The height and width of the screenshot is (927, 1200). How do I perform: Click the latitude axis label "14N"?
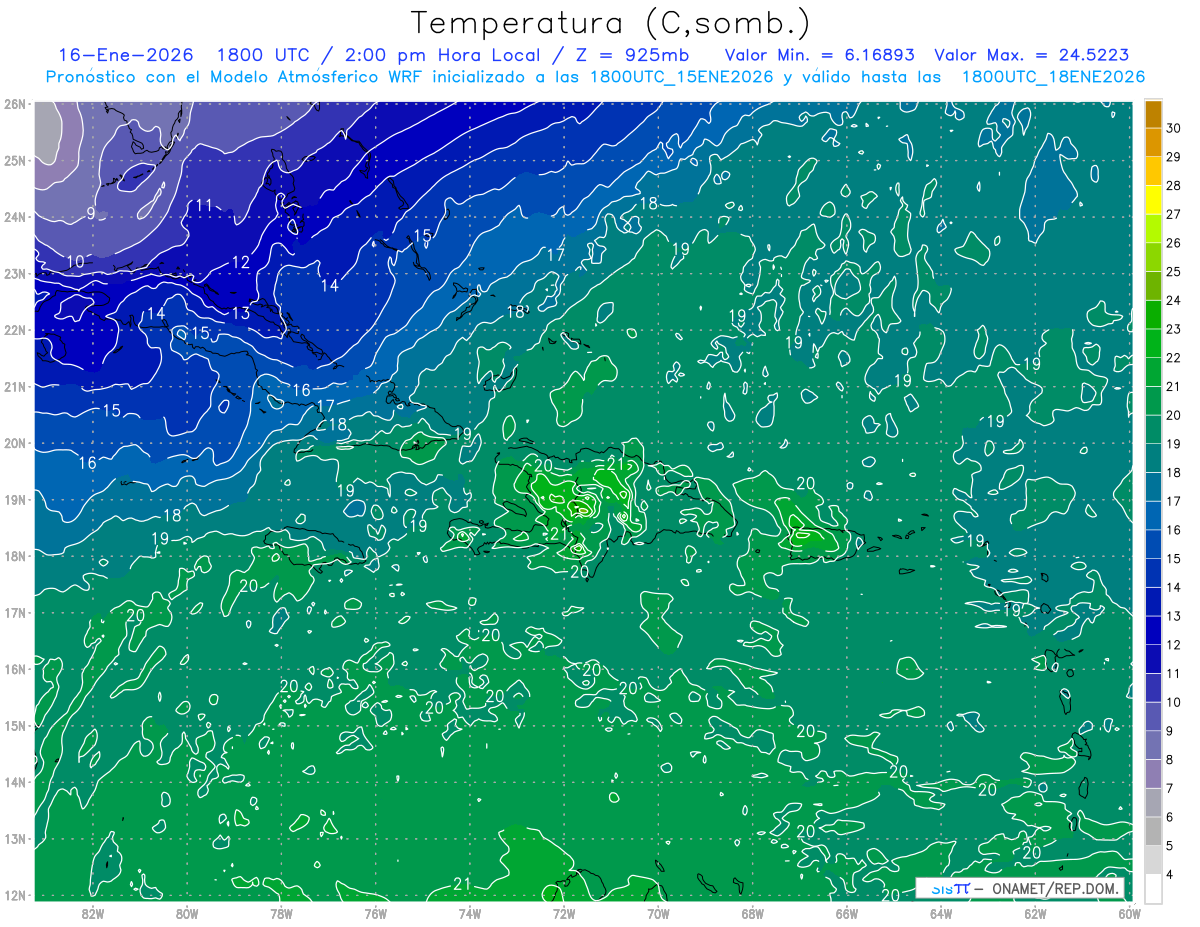[x=15, y=782]
